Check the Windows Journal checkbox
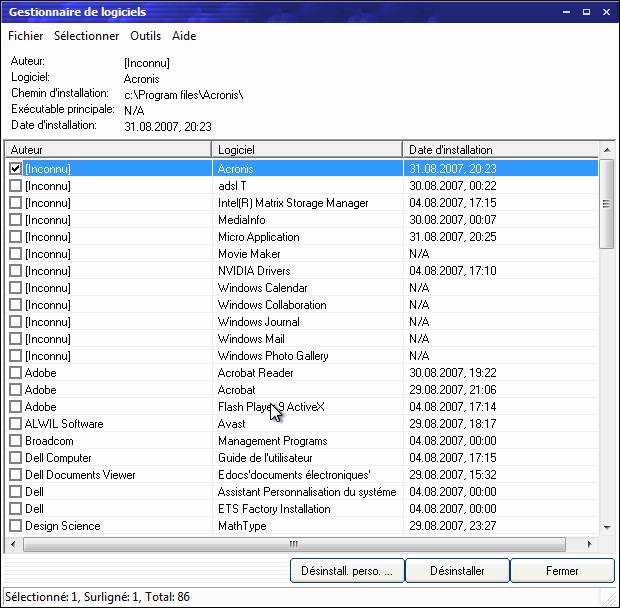620x608 pixels. click(x=15, y=322)
